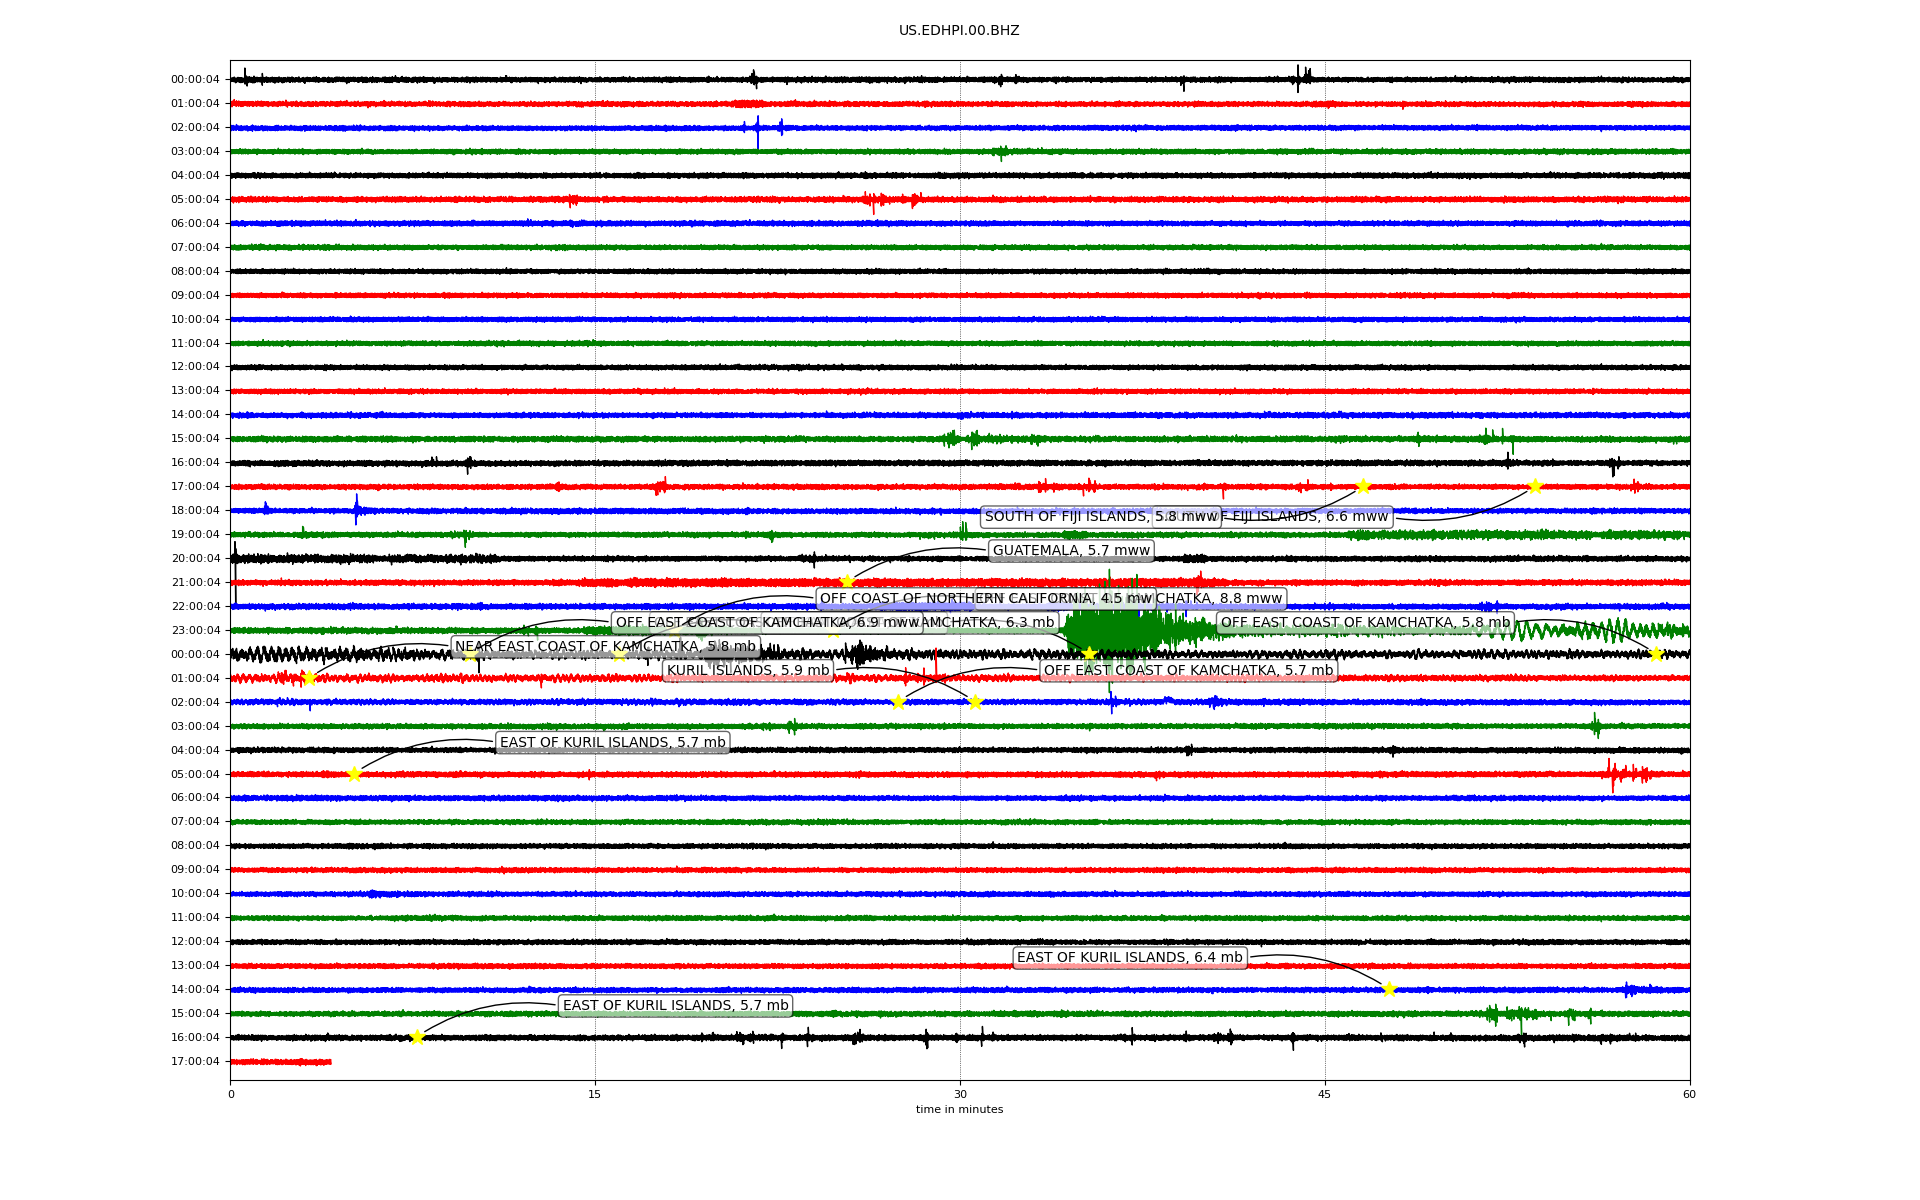
Task: Select the OFF EAST COAST OF KAMCHATKA, 5.8 mb label
Action: 1365,623
